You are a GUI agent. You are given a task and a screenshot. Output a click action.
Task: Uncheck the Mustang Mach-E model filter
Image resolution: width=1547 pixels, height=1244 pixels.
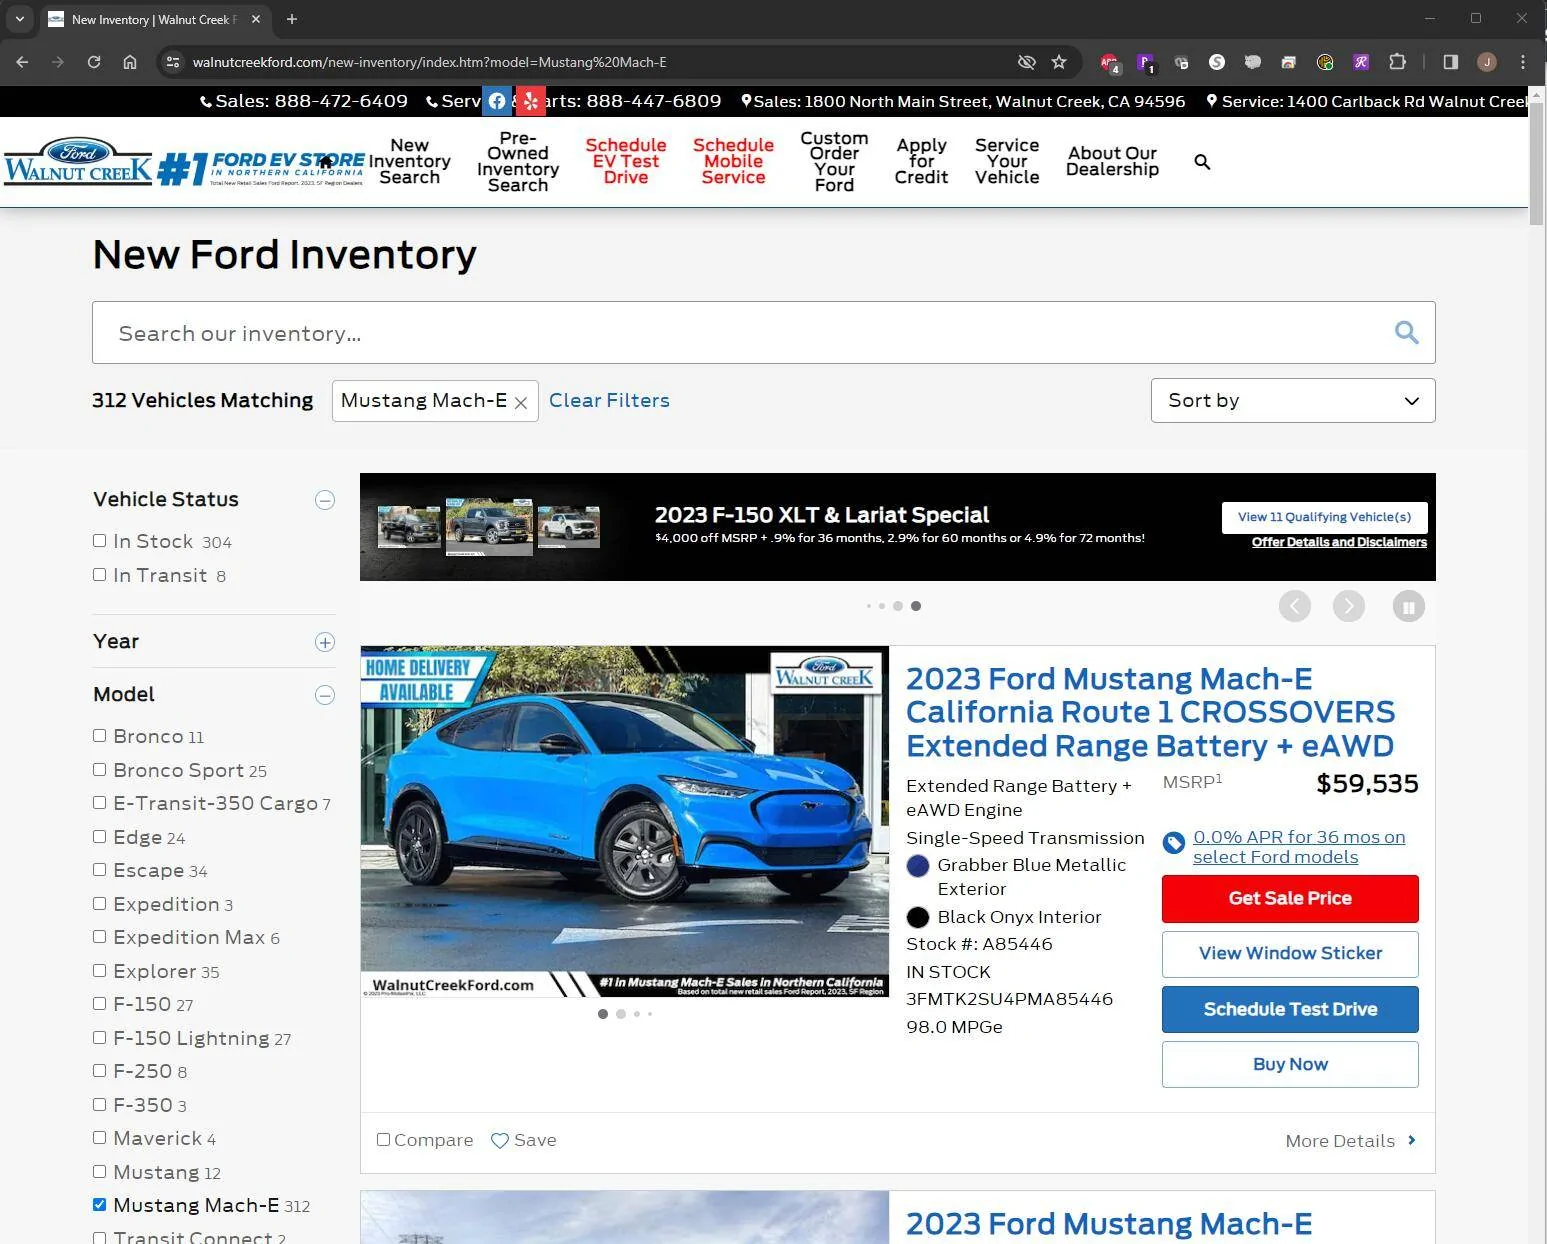click(x=99, y=1205)
